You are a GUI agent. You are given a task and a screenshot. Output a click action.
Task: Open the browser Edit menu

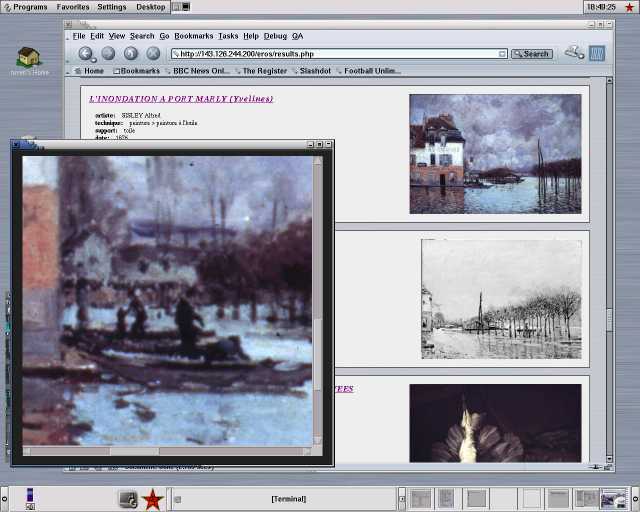tap(97, 36)
